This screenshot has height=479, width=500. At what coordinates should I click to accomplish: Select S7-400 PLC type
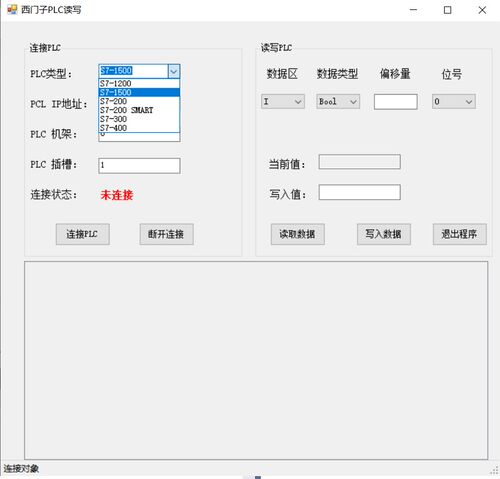(139, 128)
